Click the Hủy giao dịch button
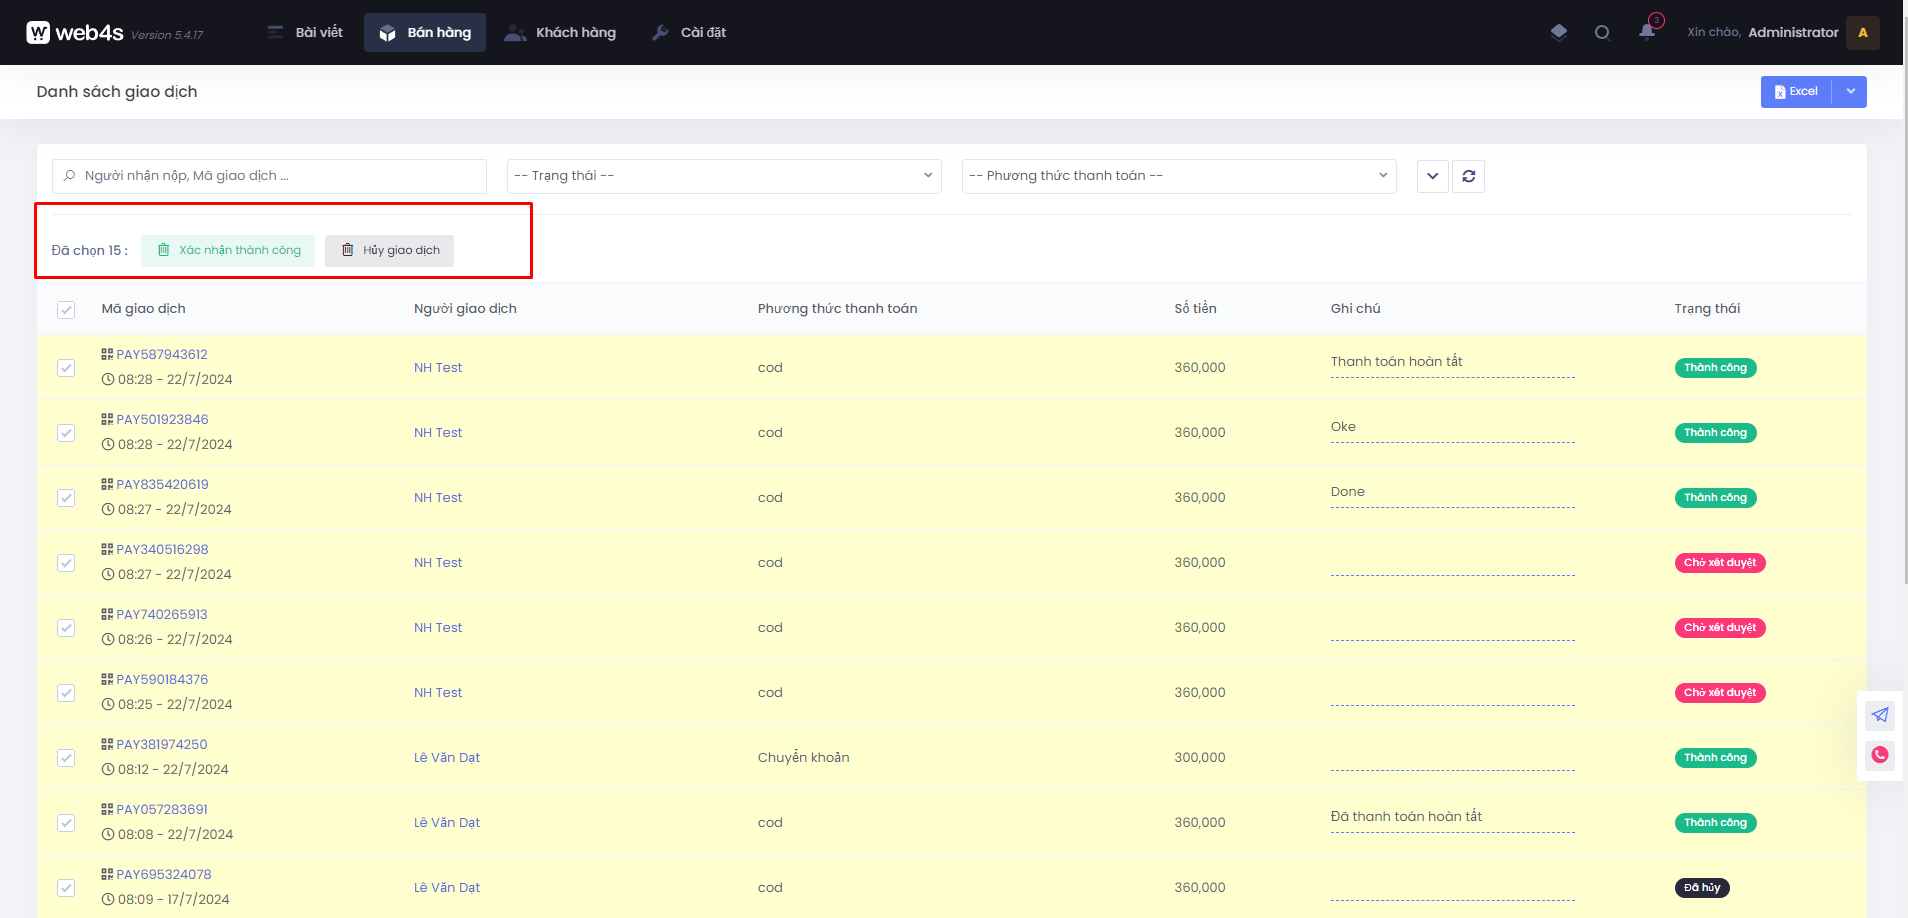Image resolution: width=1908 pixels, height=918 pixels. (x=389, y=250)
